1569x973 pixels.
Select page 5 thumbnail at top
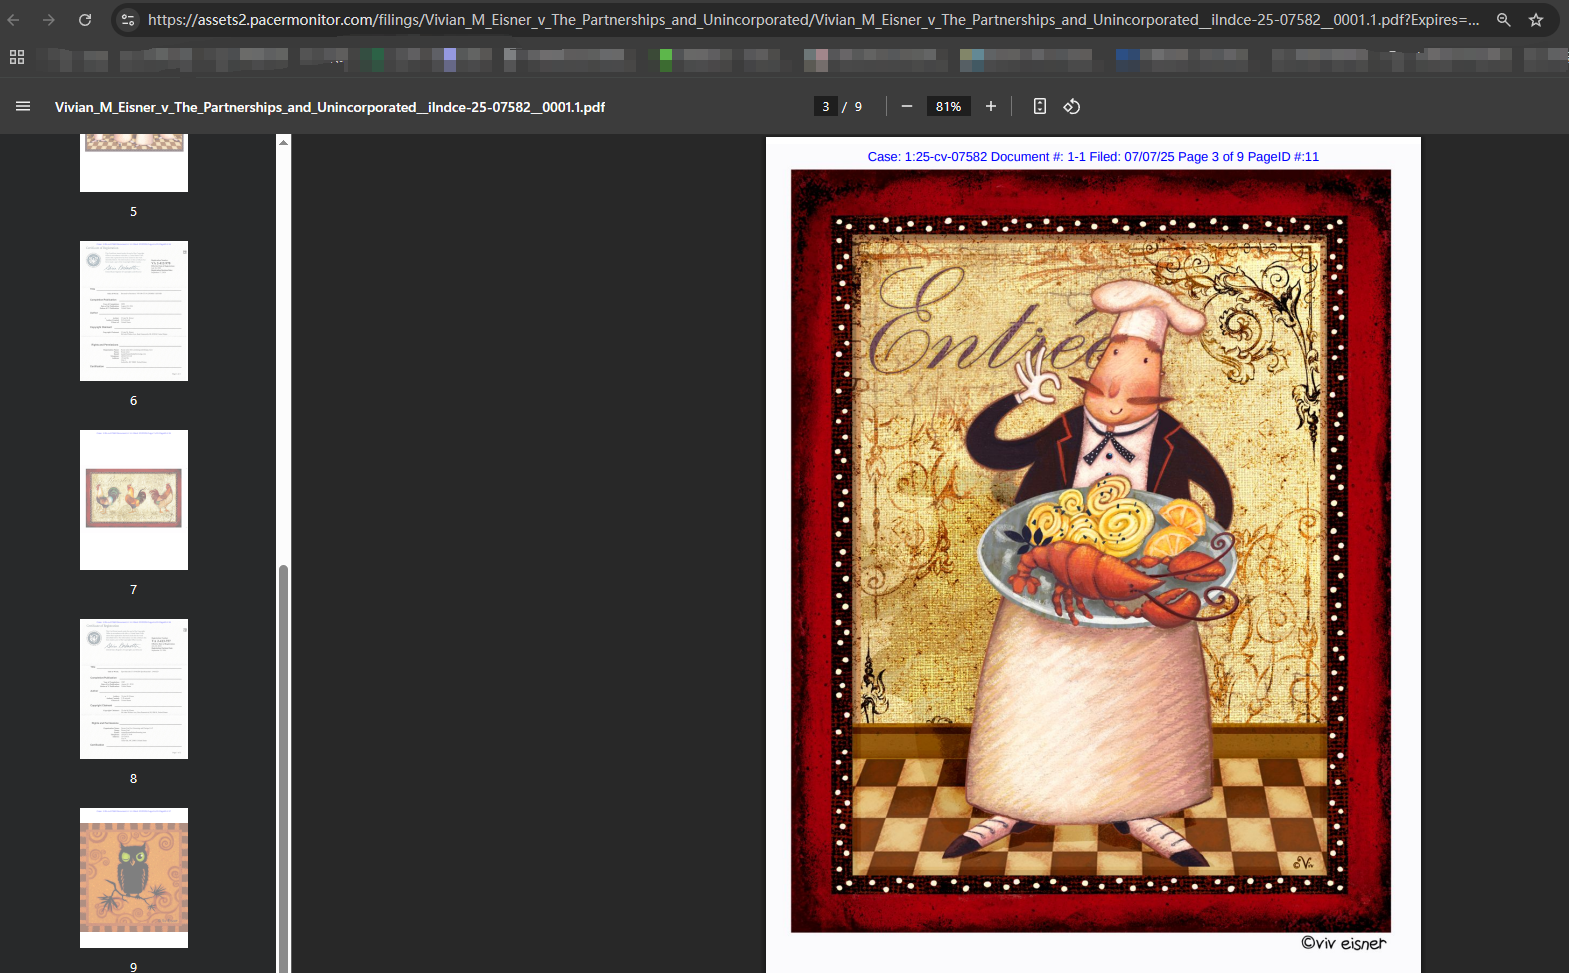click(134, 165)
